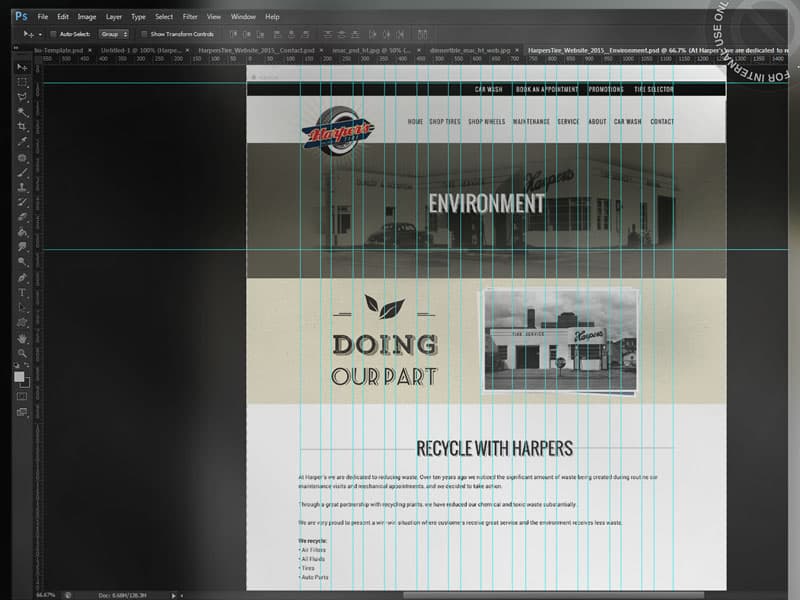Click the Align Top Edges icon
Screen dimensions: 800x600
[233, 34]
